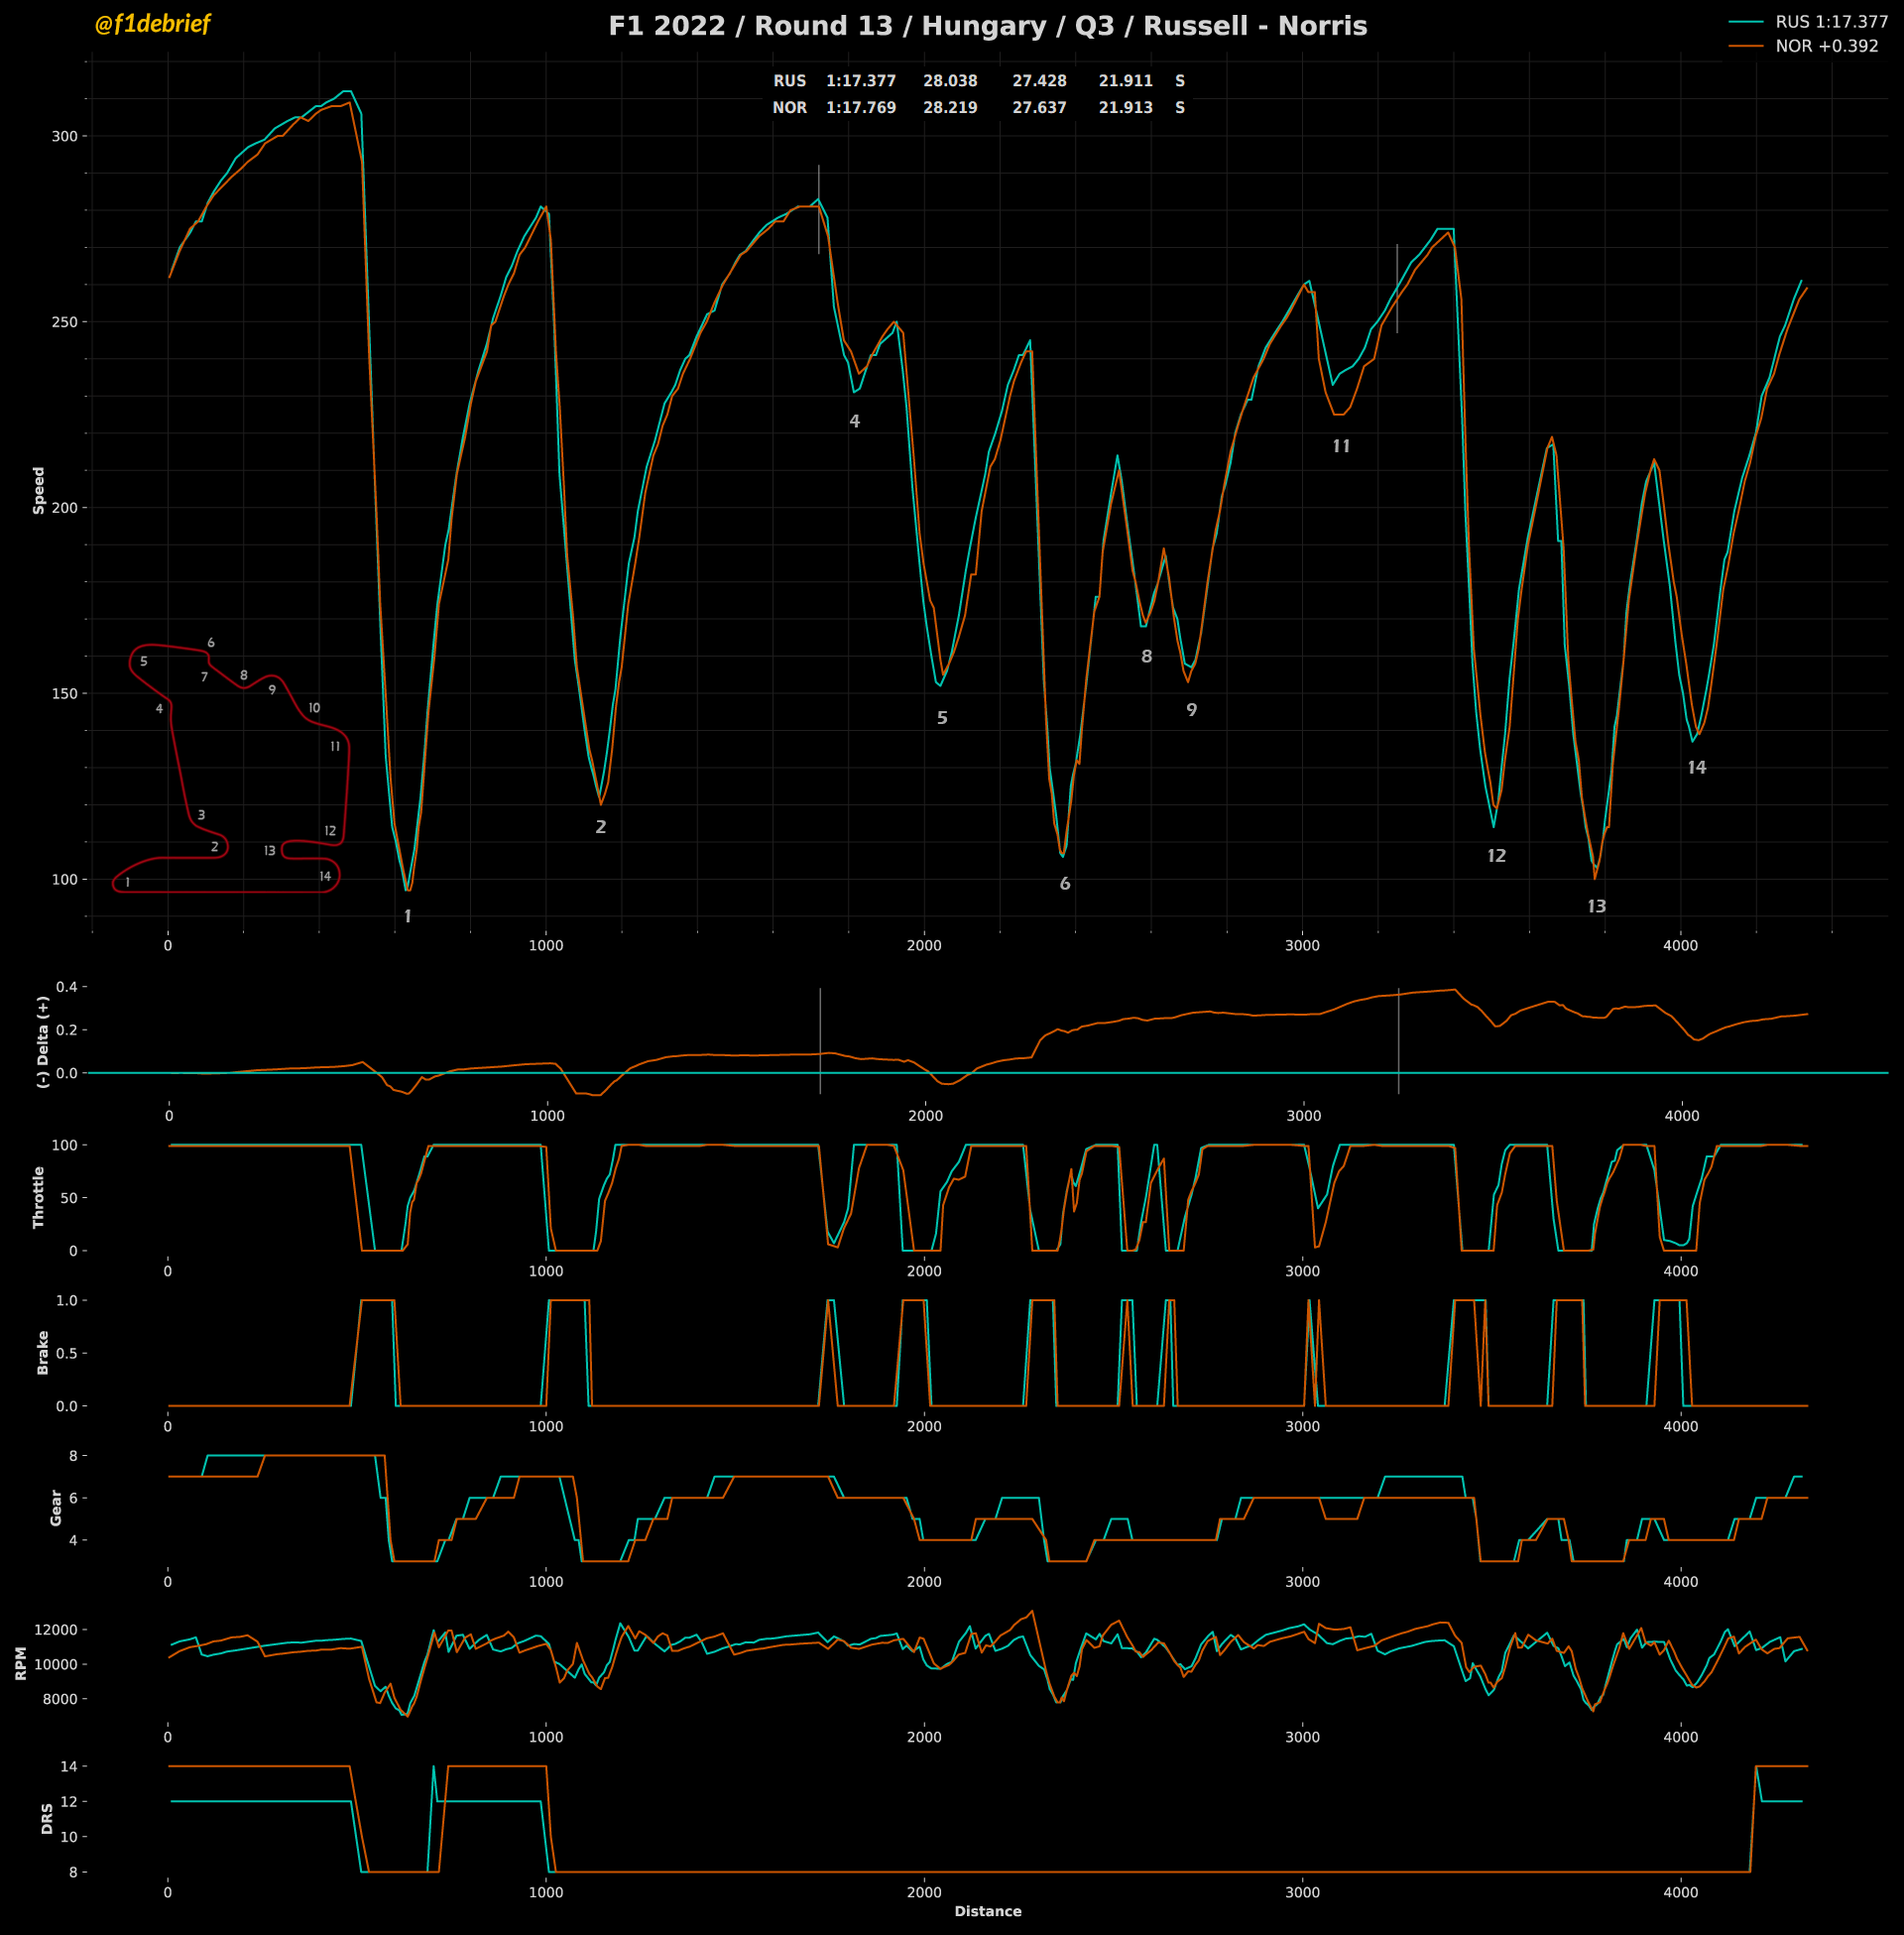Viewport: 1904px width, 1935px height.
Task: Click corner 11 label on speed trace
Action: 1341,446
